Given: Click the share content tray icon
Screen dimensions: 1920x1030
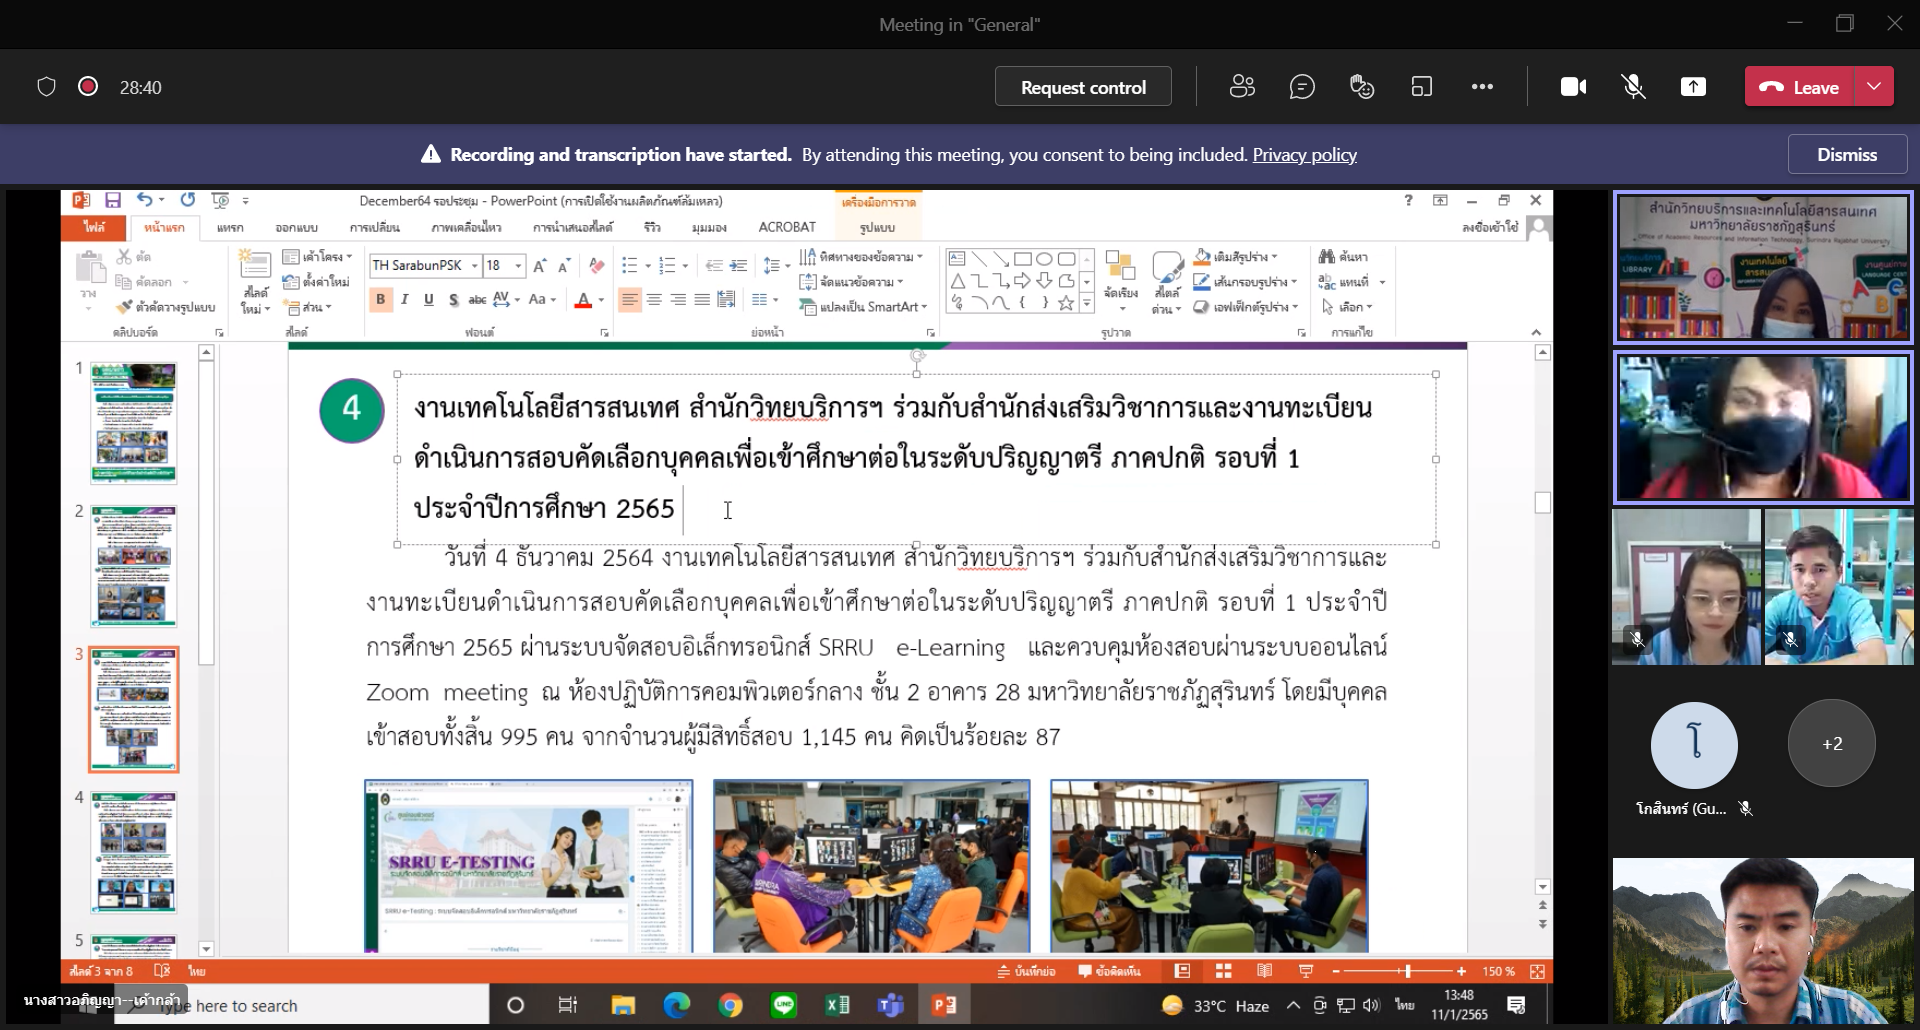Looking at the screenshot, I should [1693, 87].
